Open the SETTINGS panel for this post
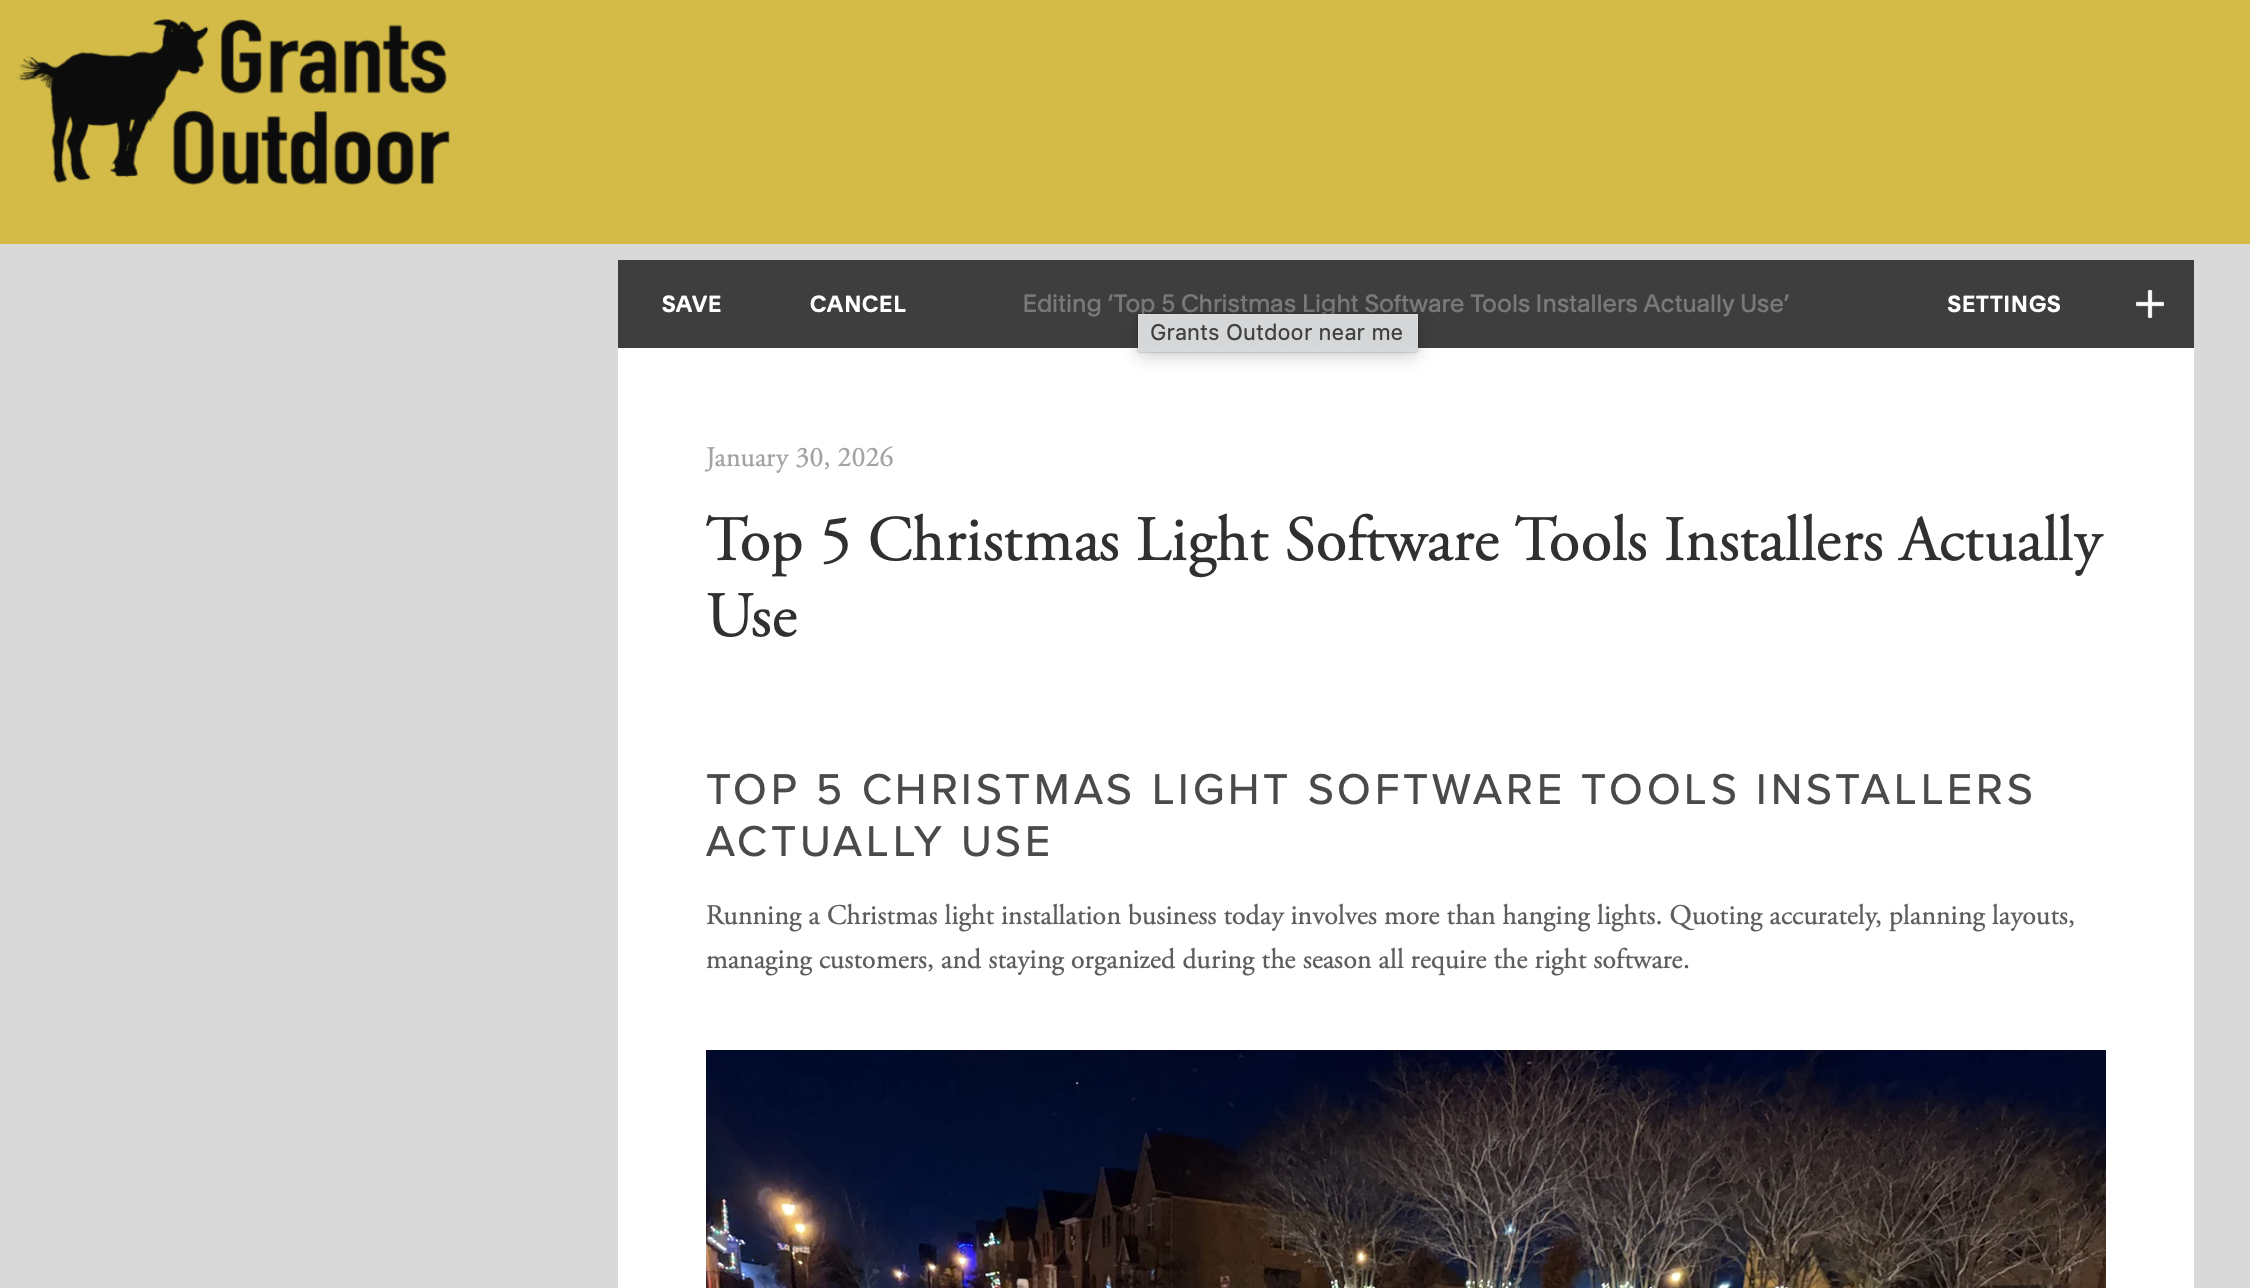 tap(2003, 303)
